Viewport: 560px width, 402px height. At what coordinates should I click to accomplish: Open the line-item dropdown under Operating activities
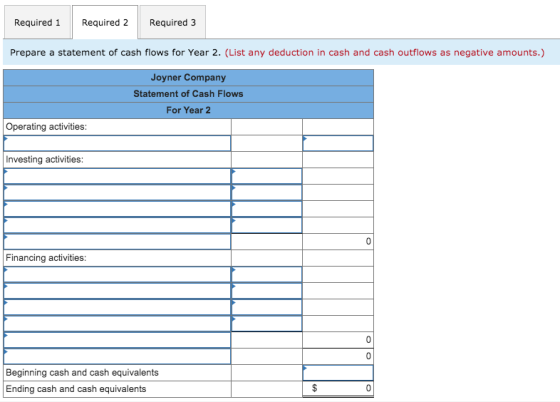pyautogui.click(x=117, y=143)
